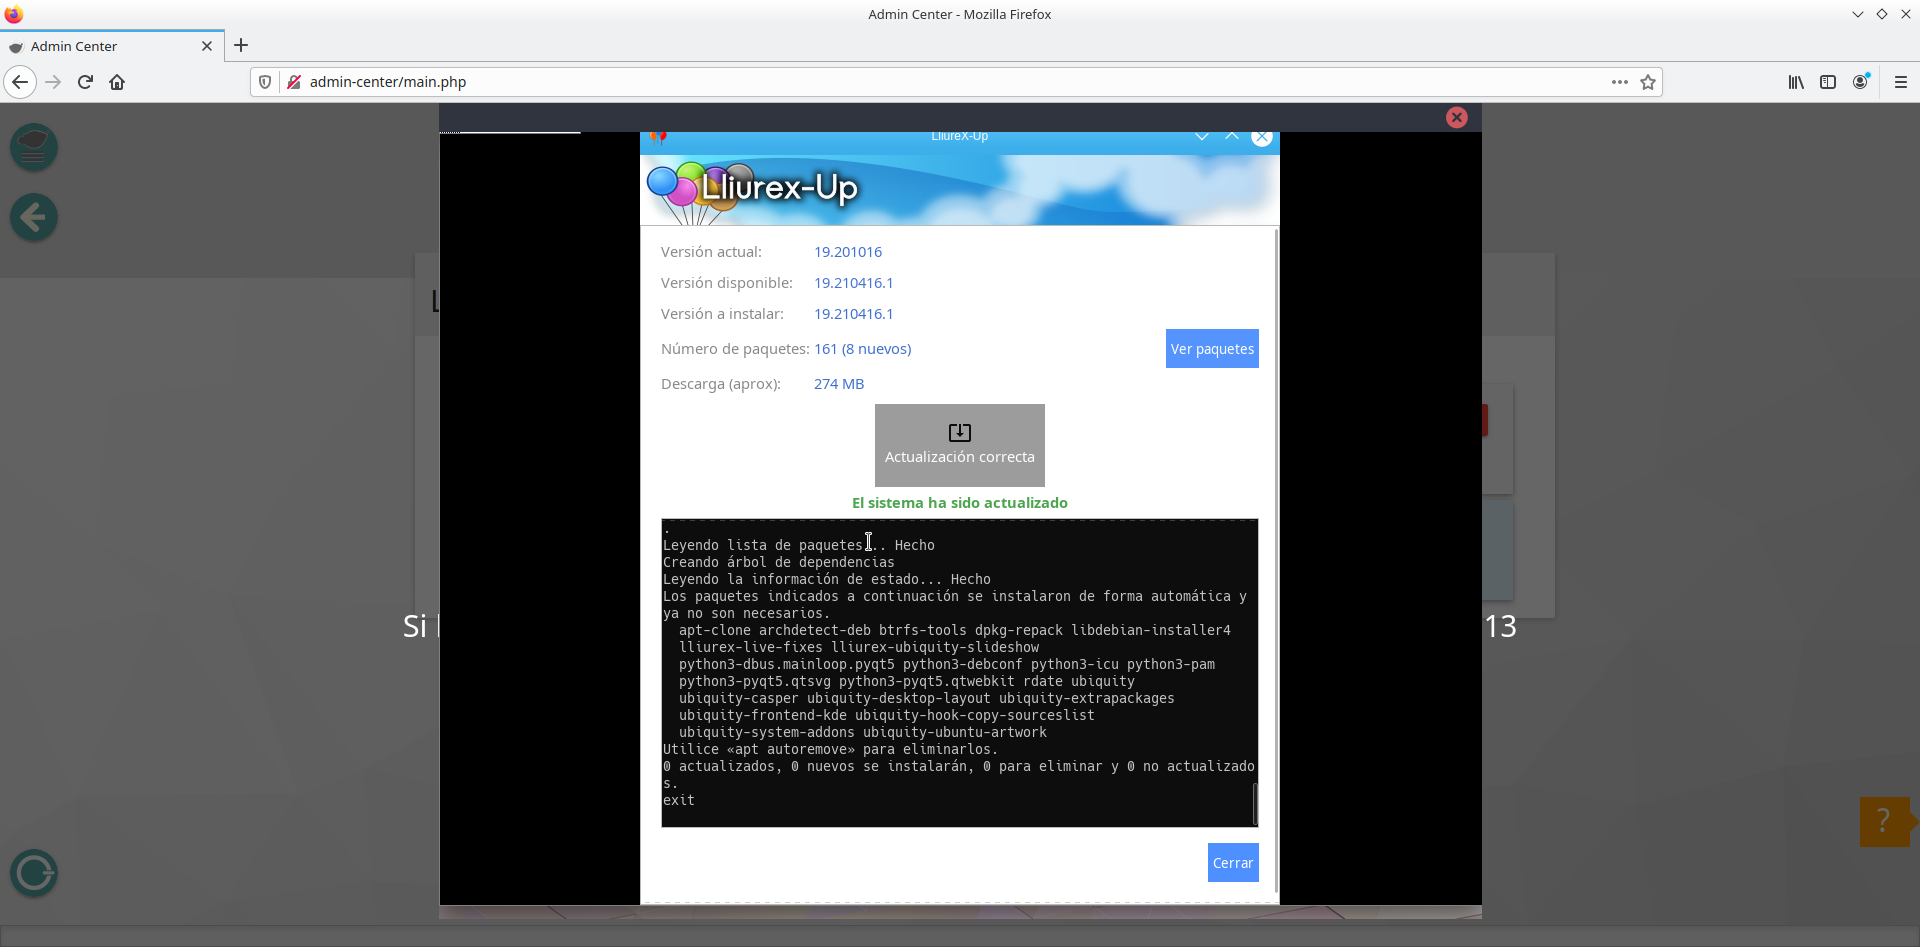The width and height of the screenshot is (1920, 947).
Task: Show the insecure connection site information
Action: point(294,82)
